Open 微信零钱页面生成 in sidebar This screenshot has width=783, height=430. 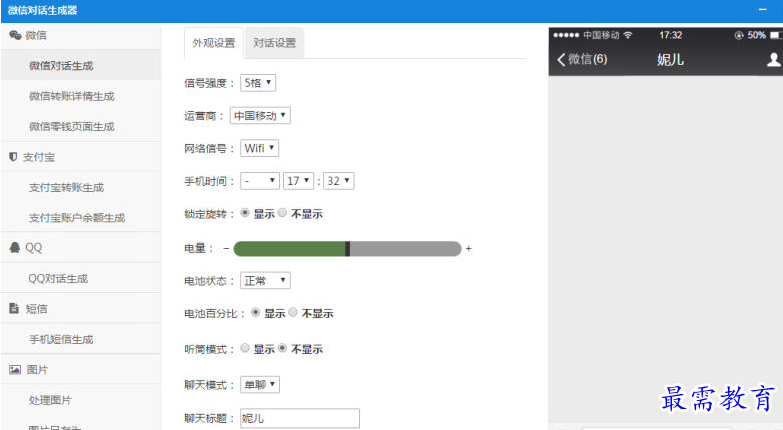click(x=71, y=126)
